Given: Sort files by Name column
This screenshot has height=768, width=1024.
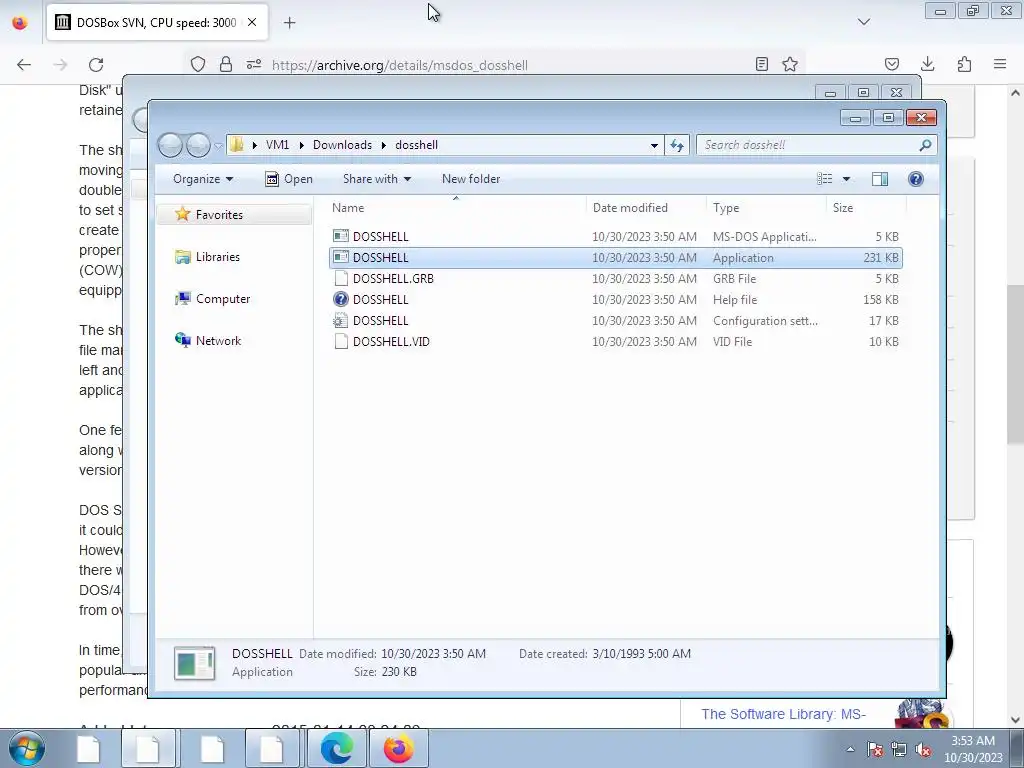Looking at the screenshot, I should point(456,208).
